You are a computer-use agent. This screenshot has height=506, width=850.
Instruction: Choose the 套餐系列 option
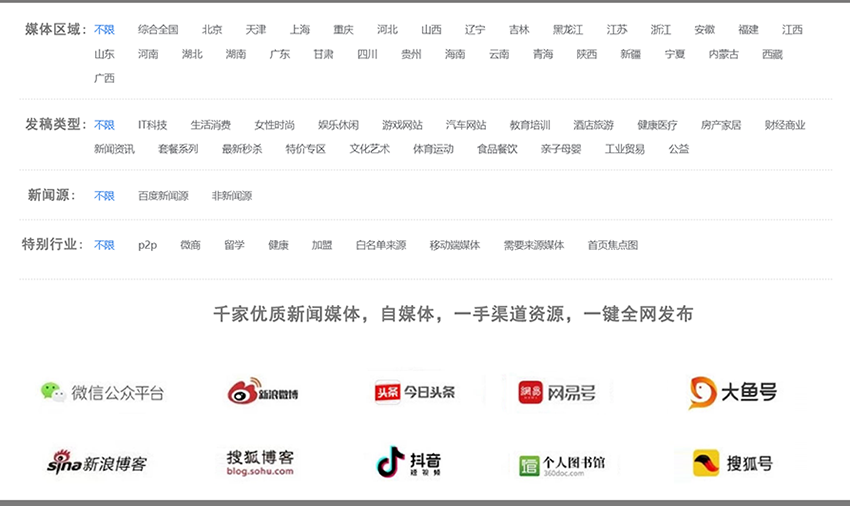point(178,149)
